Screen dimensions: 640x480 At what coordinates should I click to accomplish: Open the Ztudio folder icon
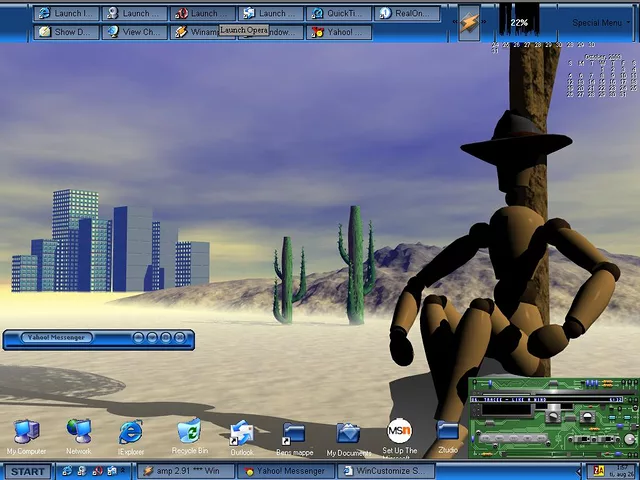448,431
